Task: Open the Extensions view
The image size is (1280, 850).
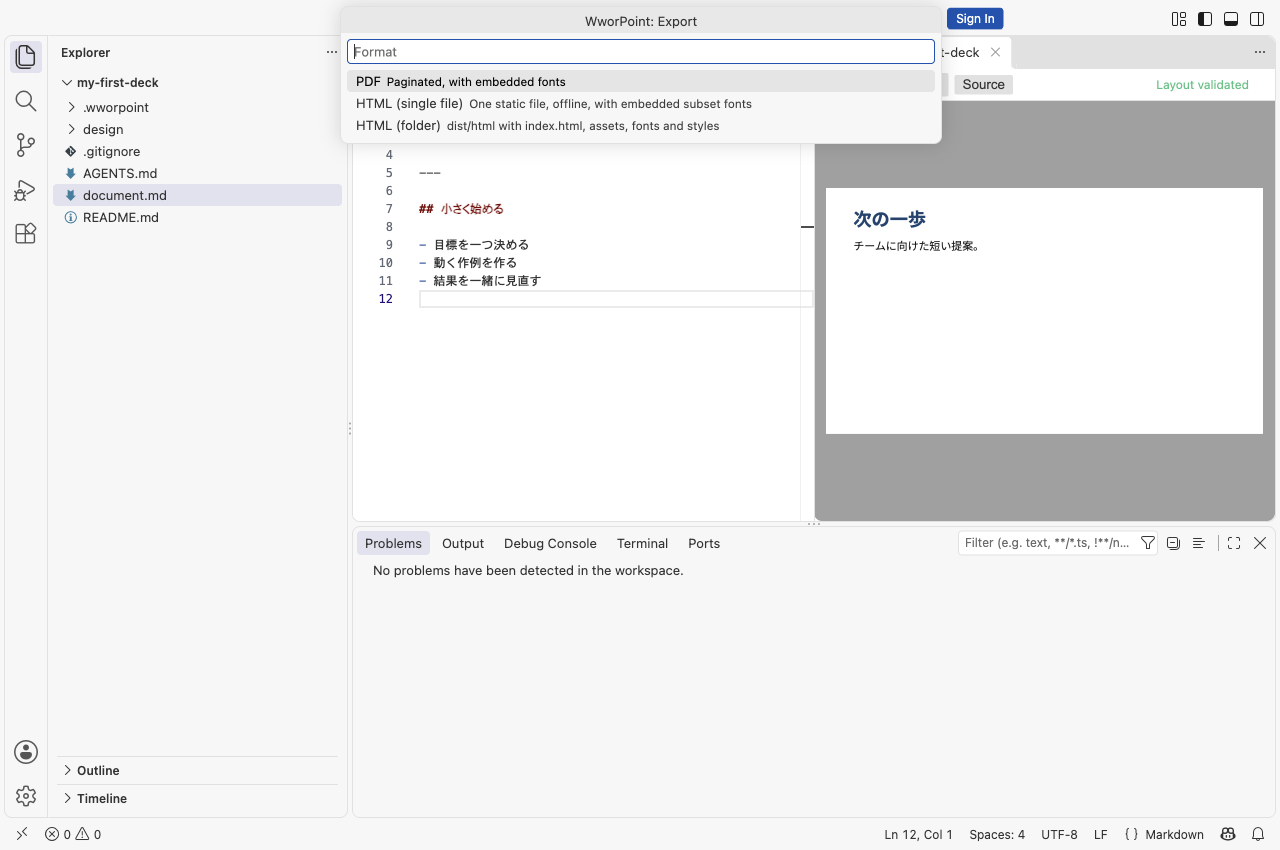Action: pyautogui.click(x=26, y=234)
